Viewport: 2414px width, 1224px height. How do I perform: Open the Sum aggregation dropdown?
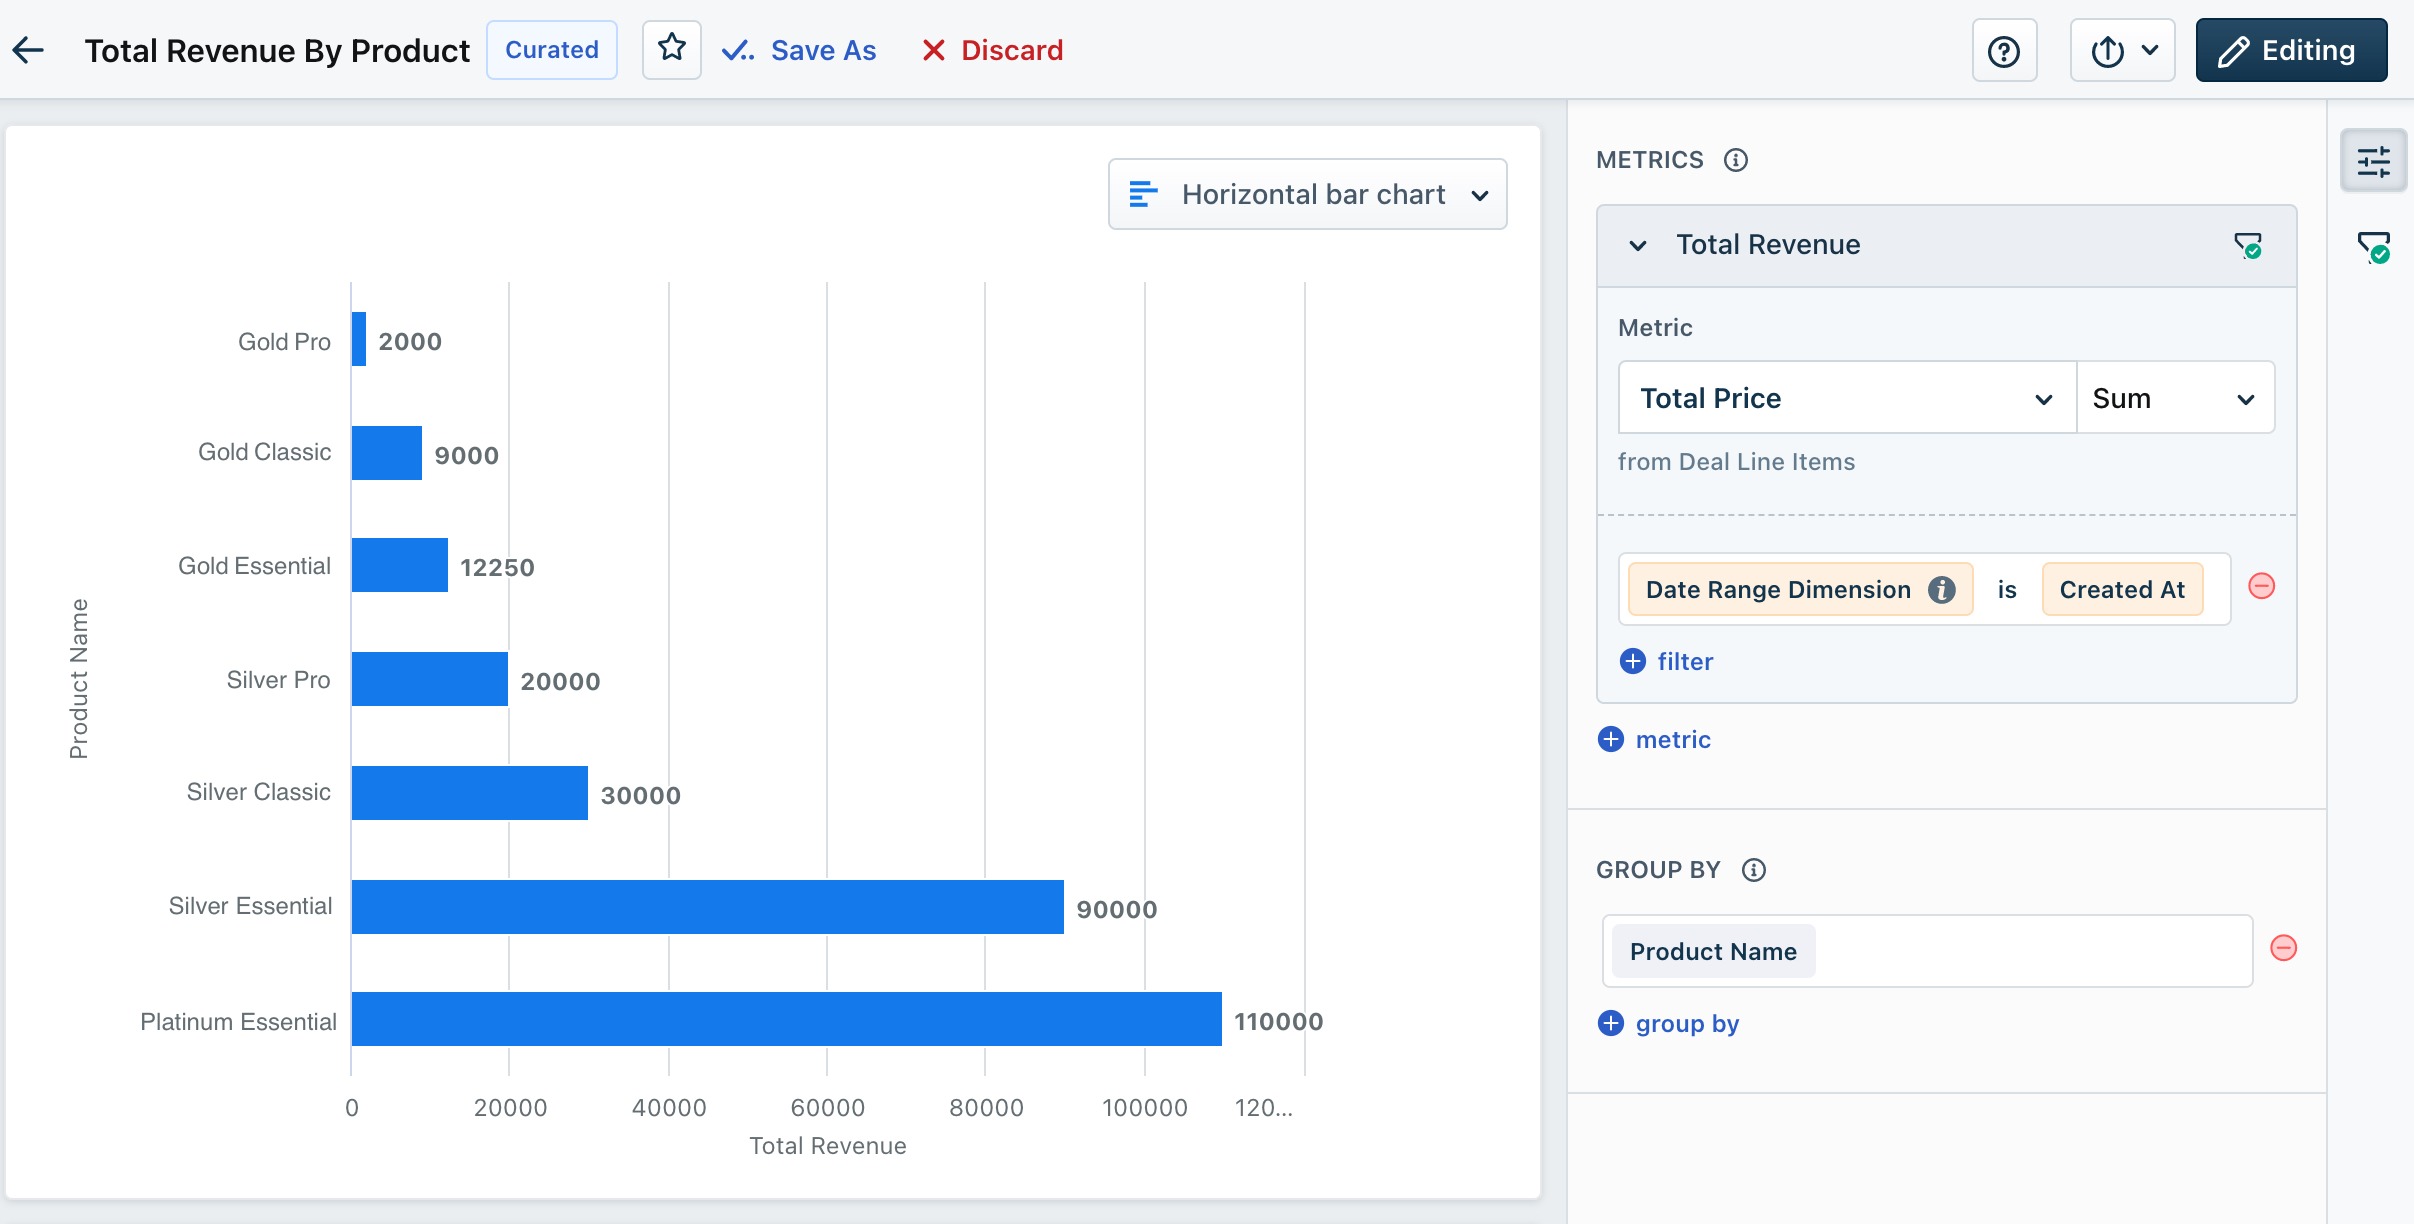(x=2173, y=398)
